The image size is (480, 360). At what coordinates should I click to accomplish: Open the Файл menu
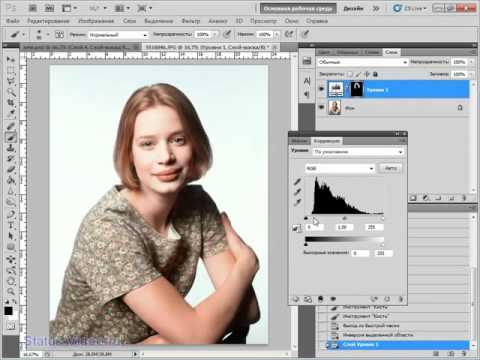coord(13,21)
